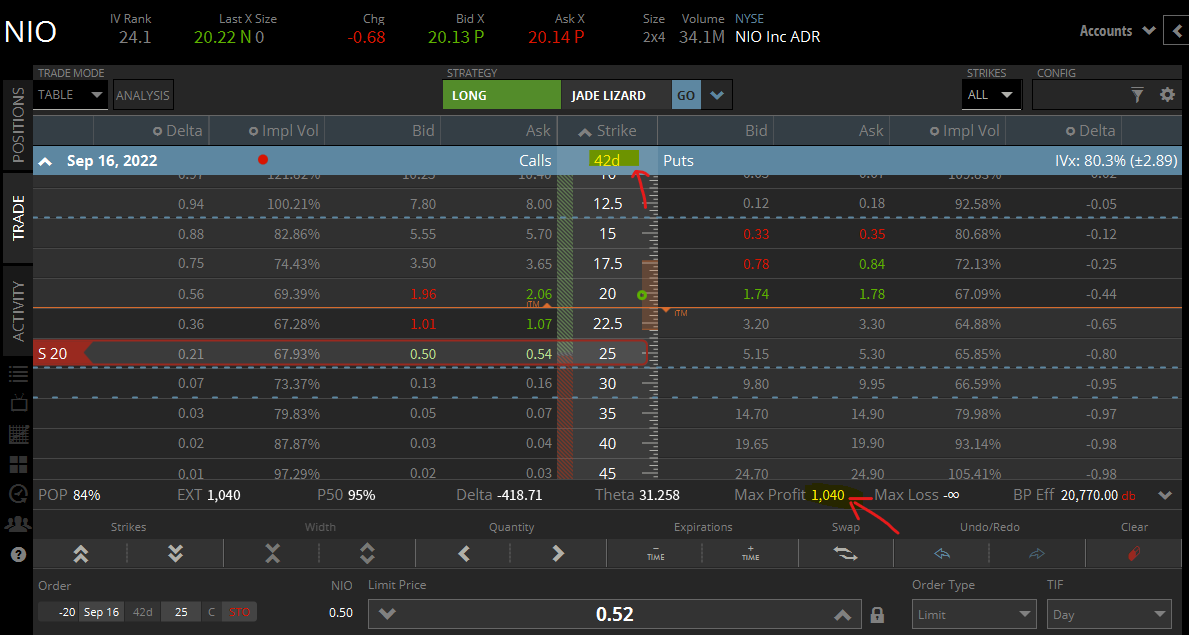Viewport: 1189px width, 635px height.
Task: Toggle the LONG strategy direction
Action: point(501,96)
